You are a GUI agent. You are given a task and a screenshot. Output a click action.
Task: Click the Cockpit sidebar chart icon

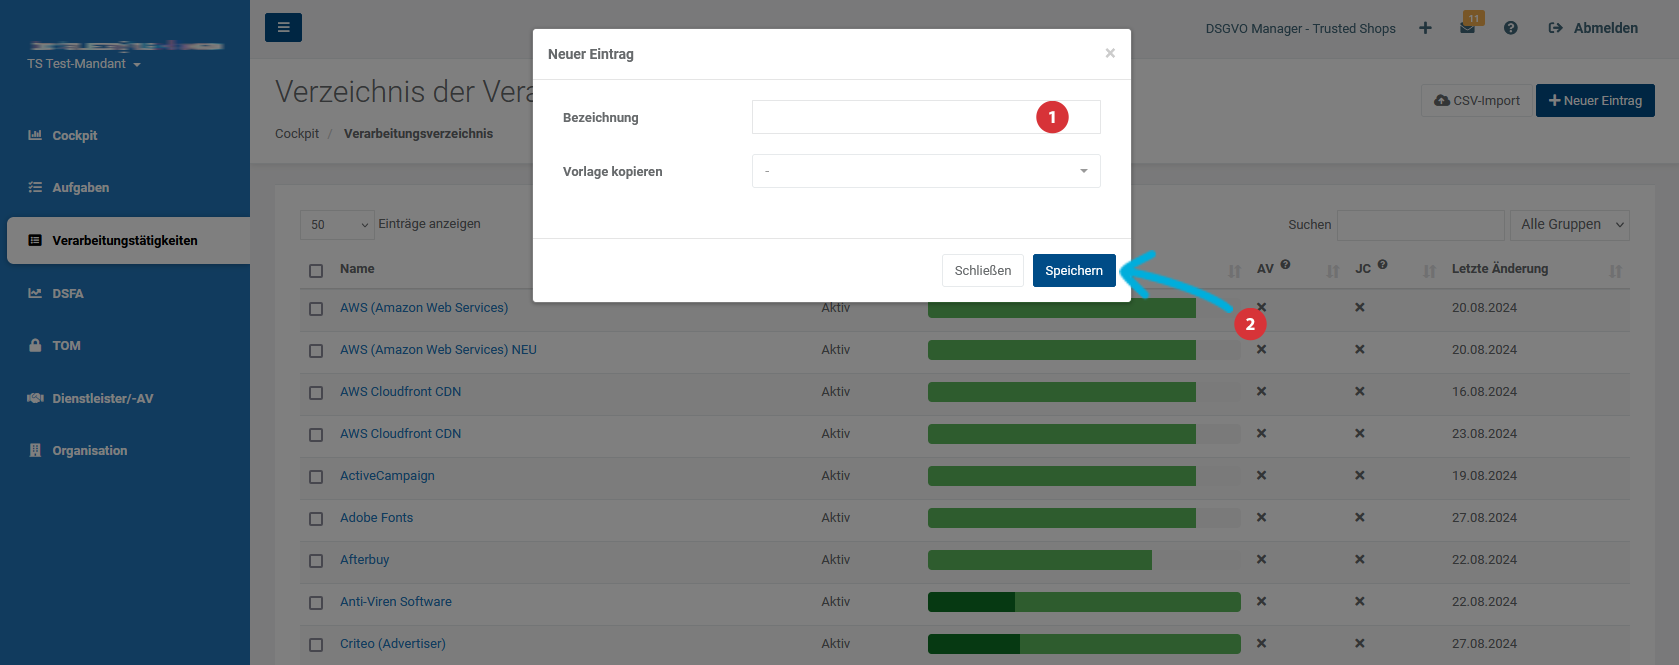click(x=35, y=135)
